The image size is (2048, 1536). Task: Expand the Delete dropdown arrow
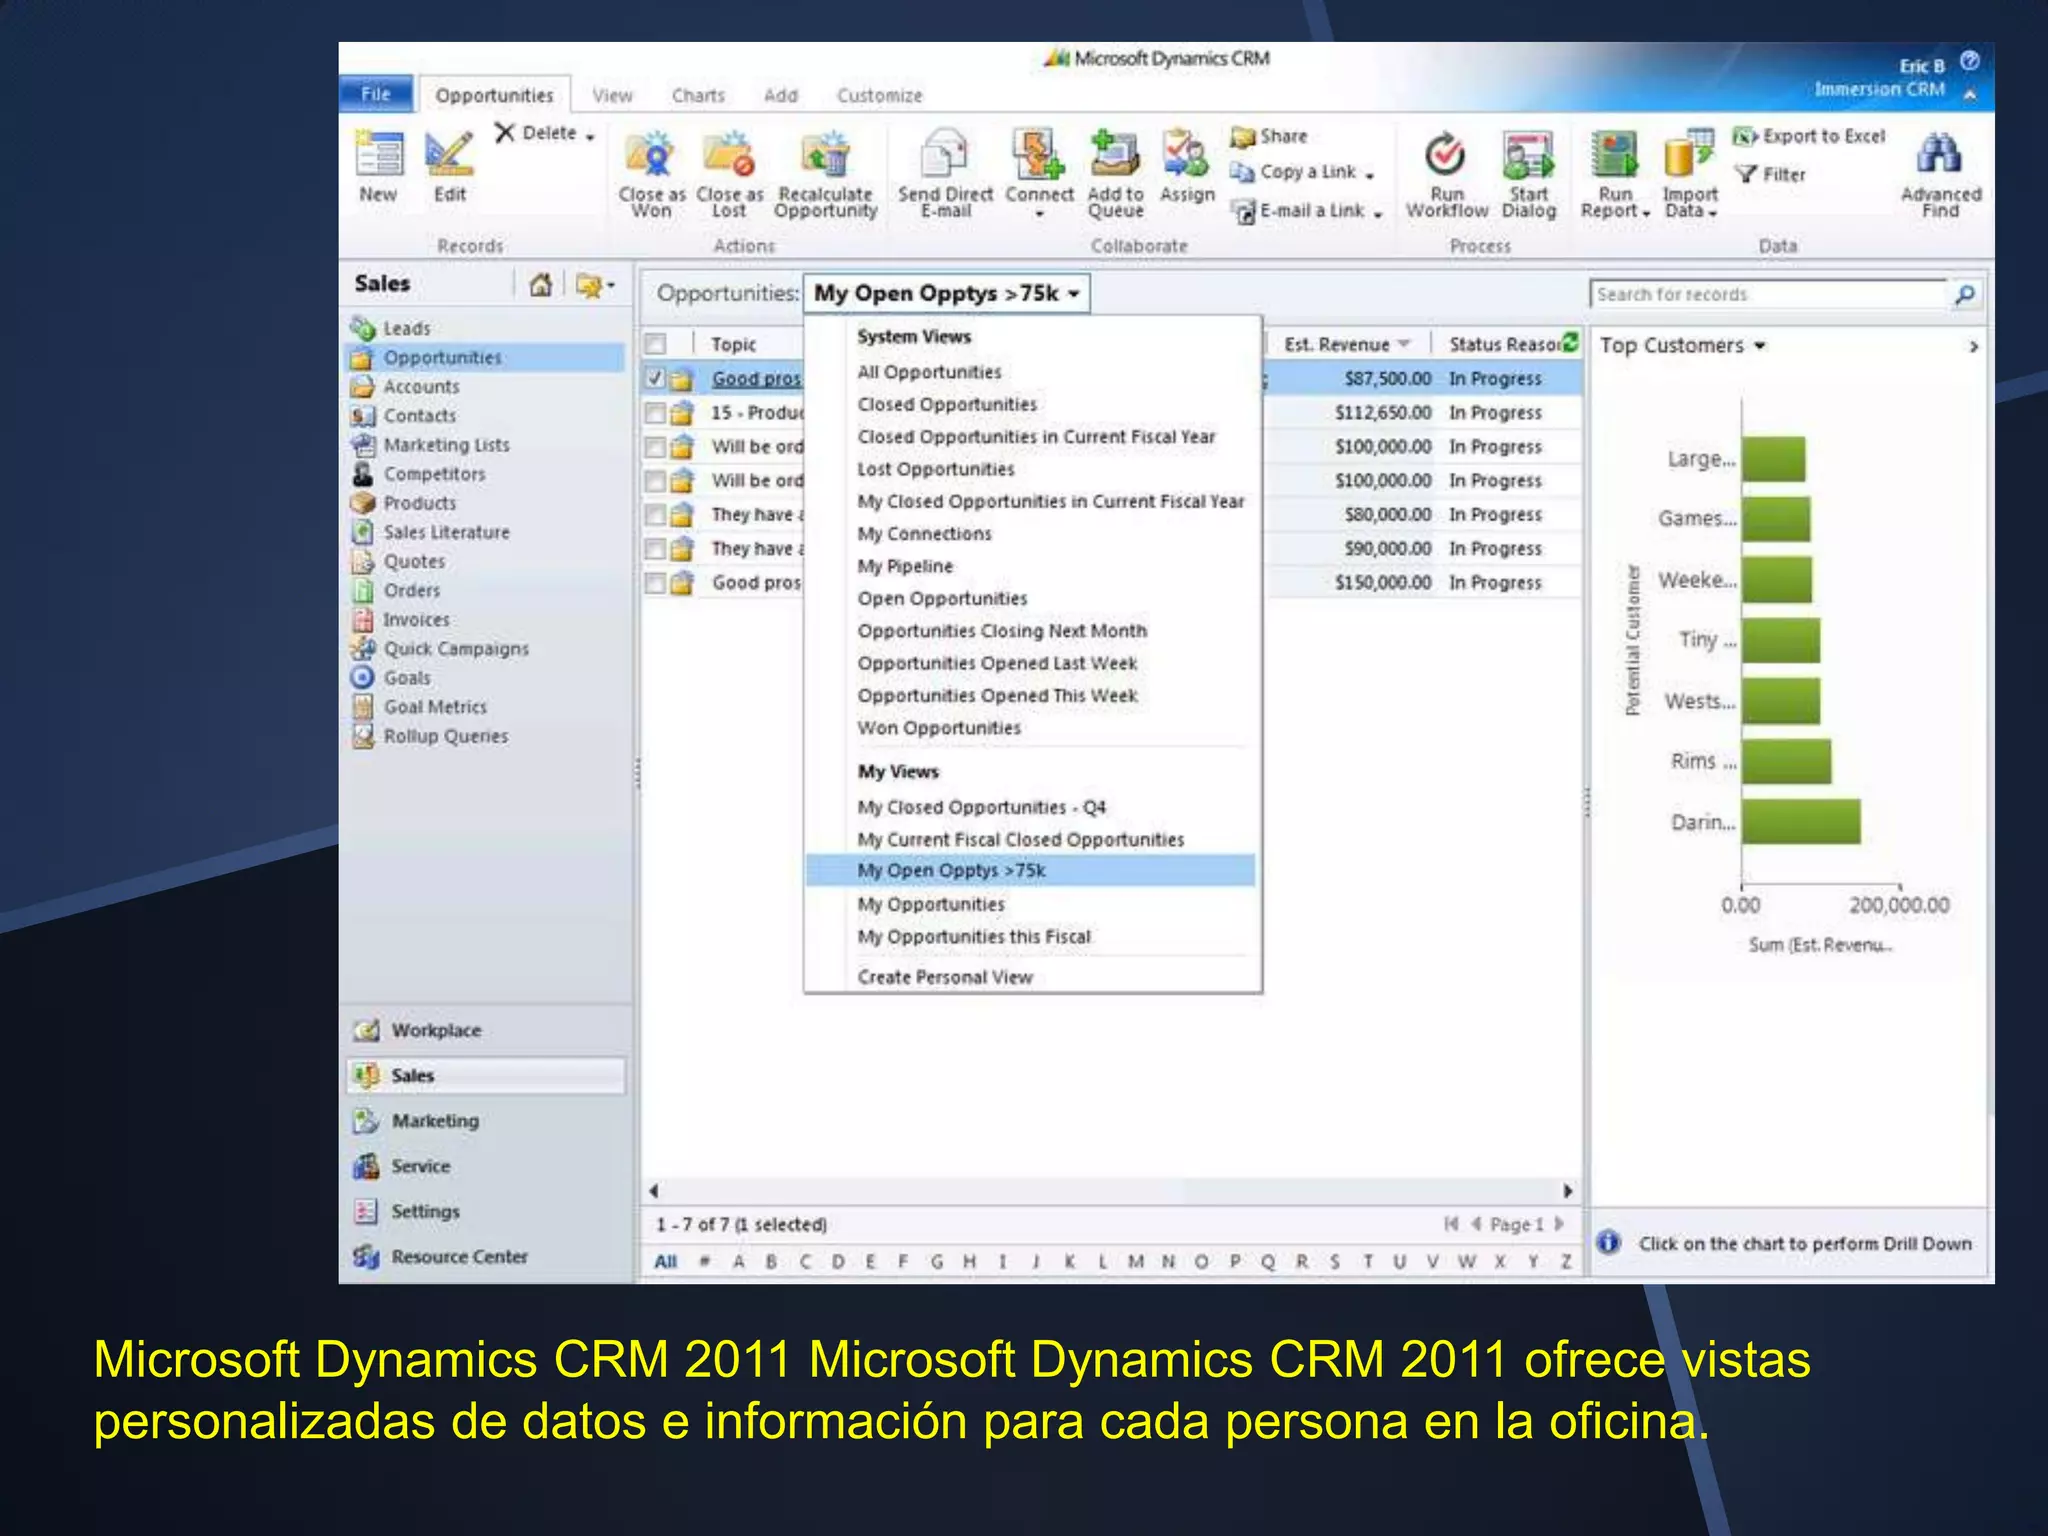tap(590, 136)
